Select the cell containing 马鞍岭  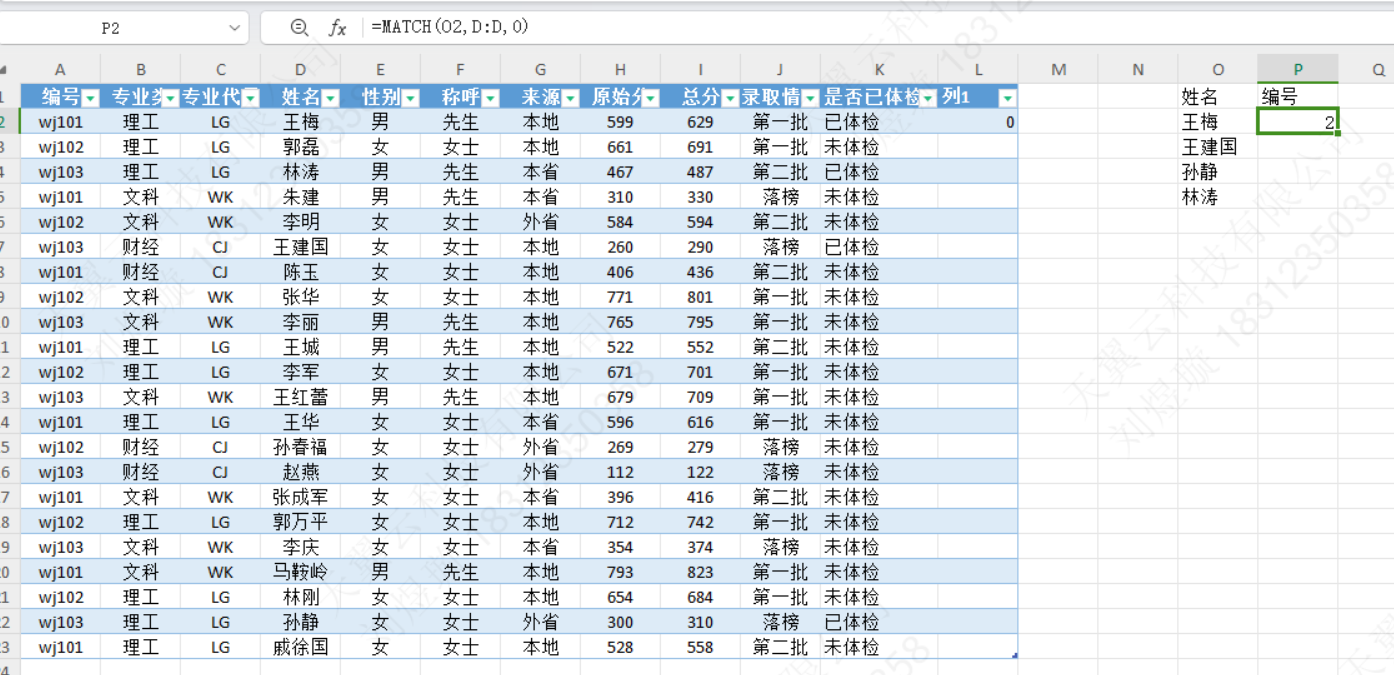coord(300,572)
